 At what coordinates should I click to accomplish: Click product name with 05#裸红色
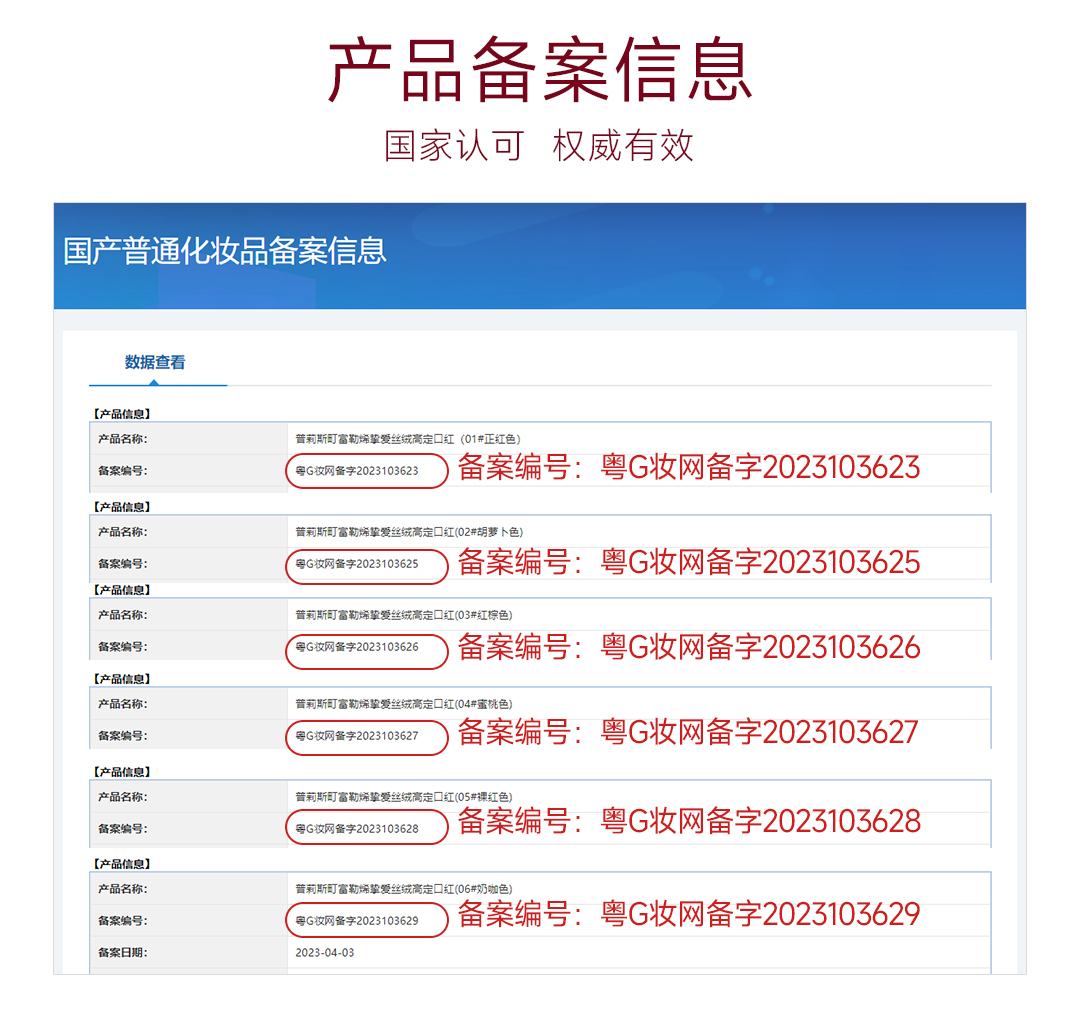coord(403,797)
